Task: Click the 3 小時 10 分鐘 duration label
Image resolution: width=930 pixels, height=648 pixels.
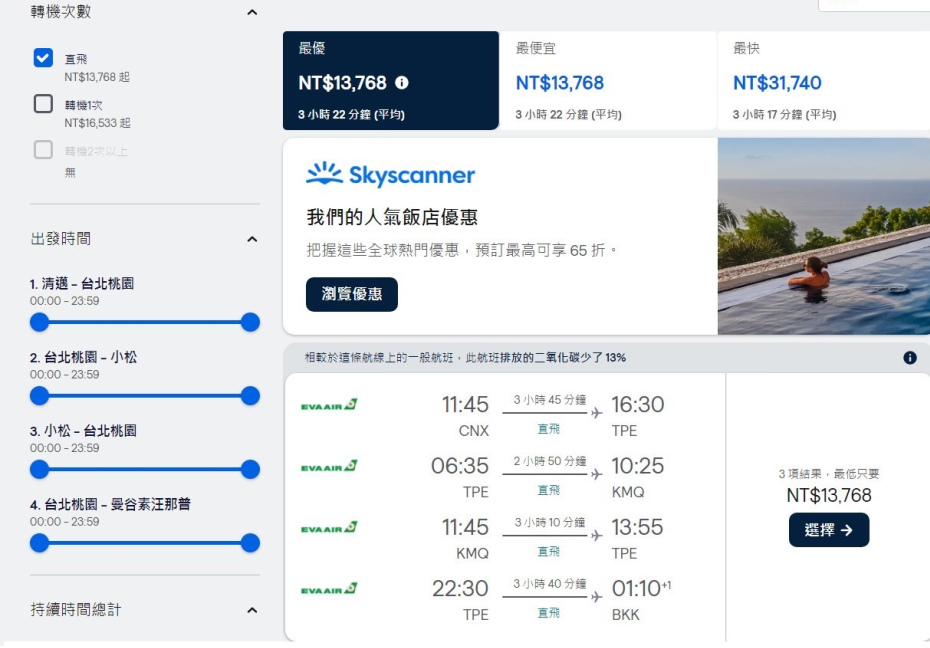Action: click(550, 522)
